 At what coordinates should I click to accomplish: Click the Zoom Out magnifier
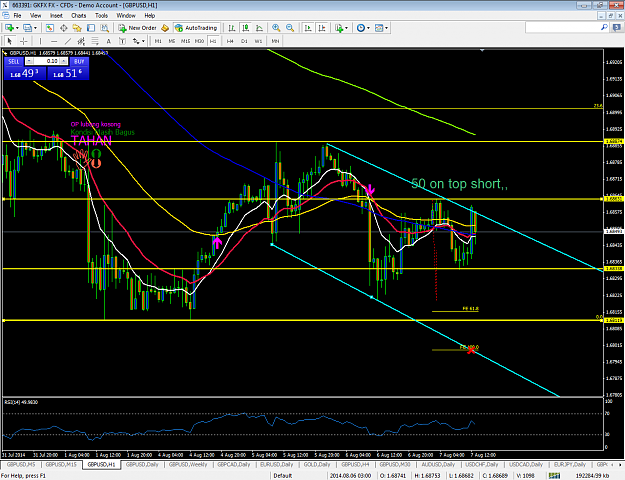tap(290, 28)
